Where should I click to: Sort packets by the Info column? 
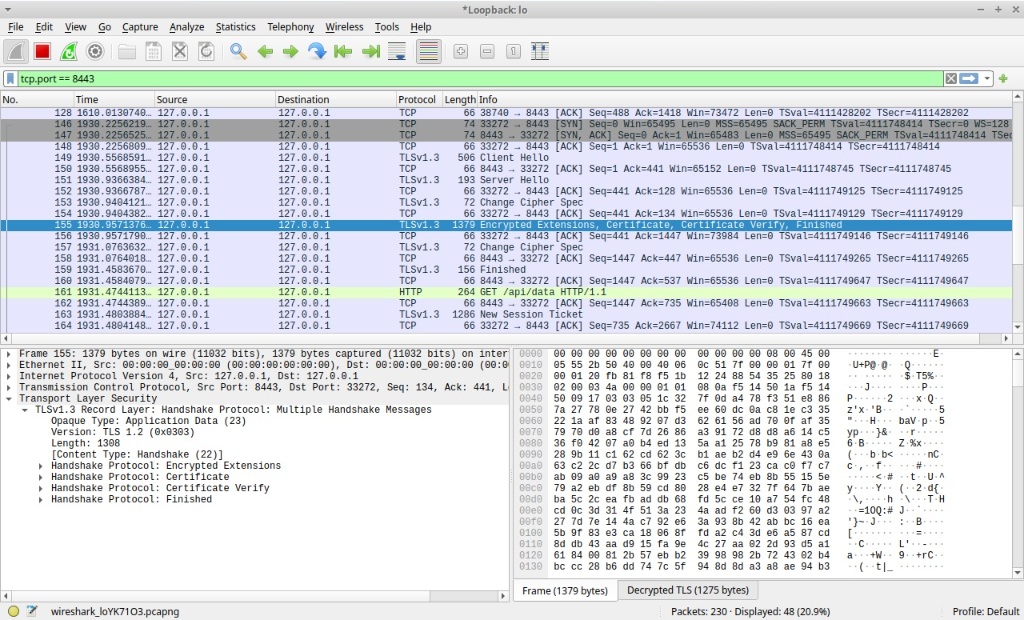(x=744, y=99)
